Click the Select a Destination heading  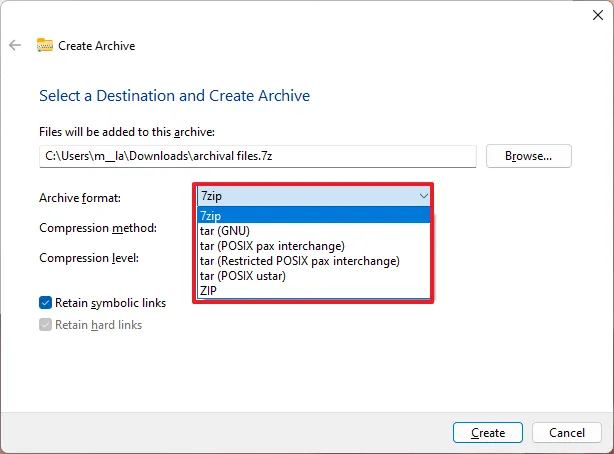pyautogui.click(x=174, y=96)
